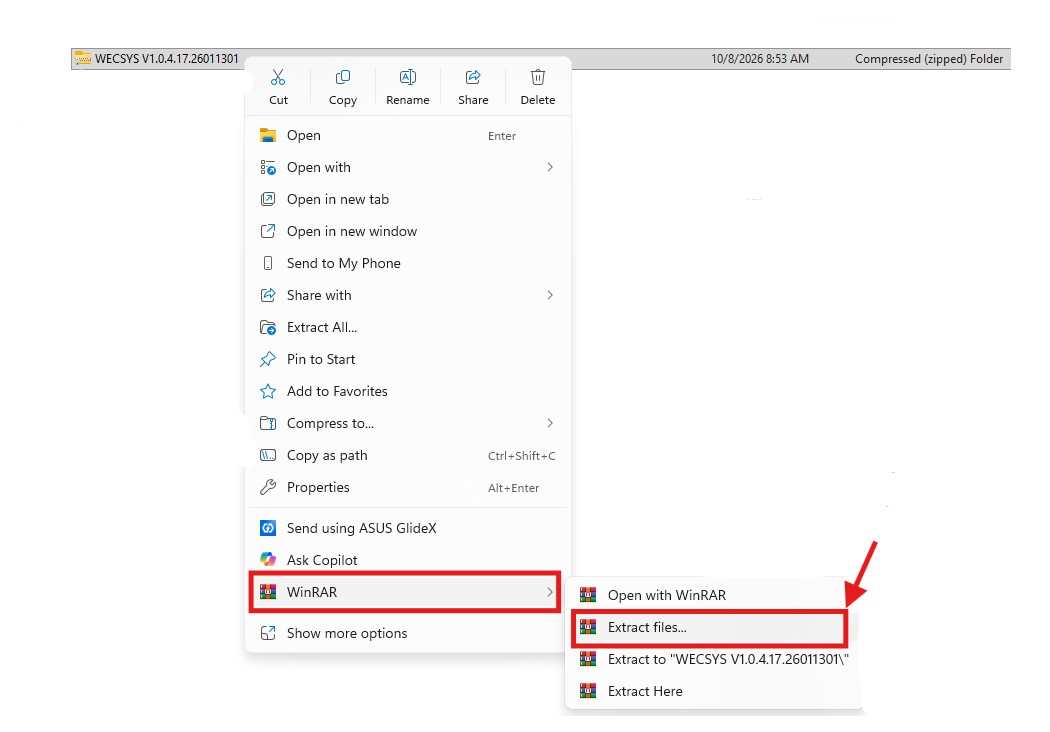Screen dimensions: 1050x732
Task: Click the Rename icon
Action: point(407,78)
